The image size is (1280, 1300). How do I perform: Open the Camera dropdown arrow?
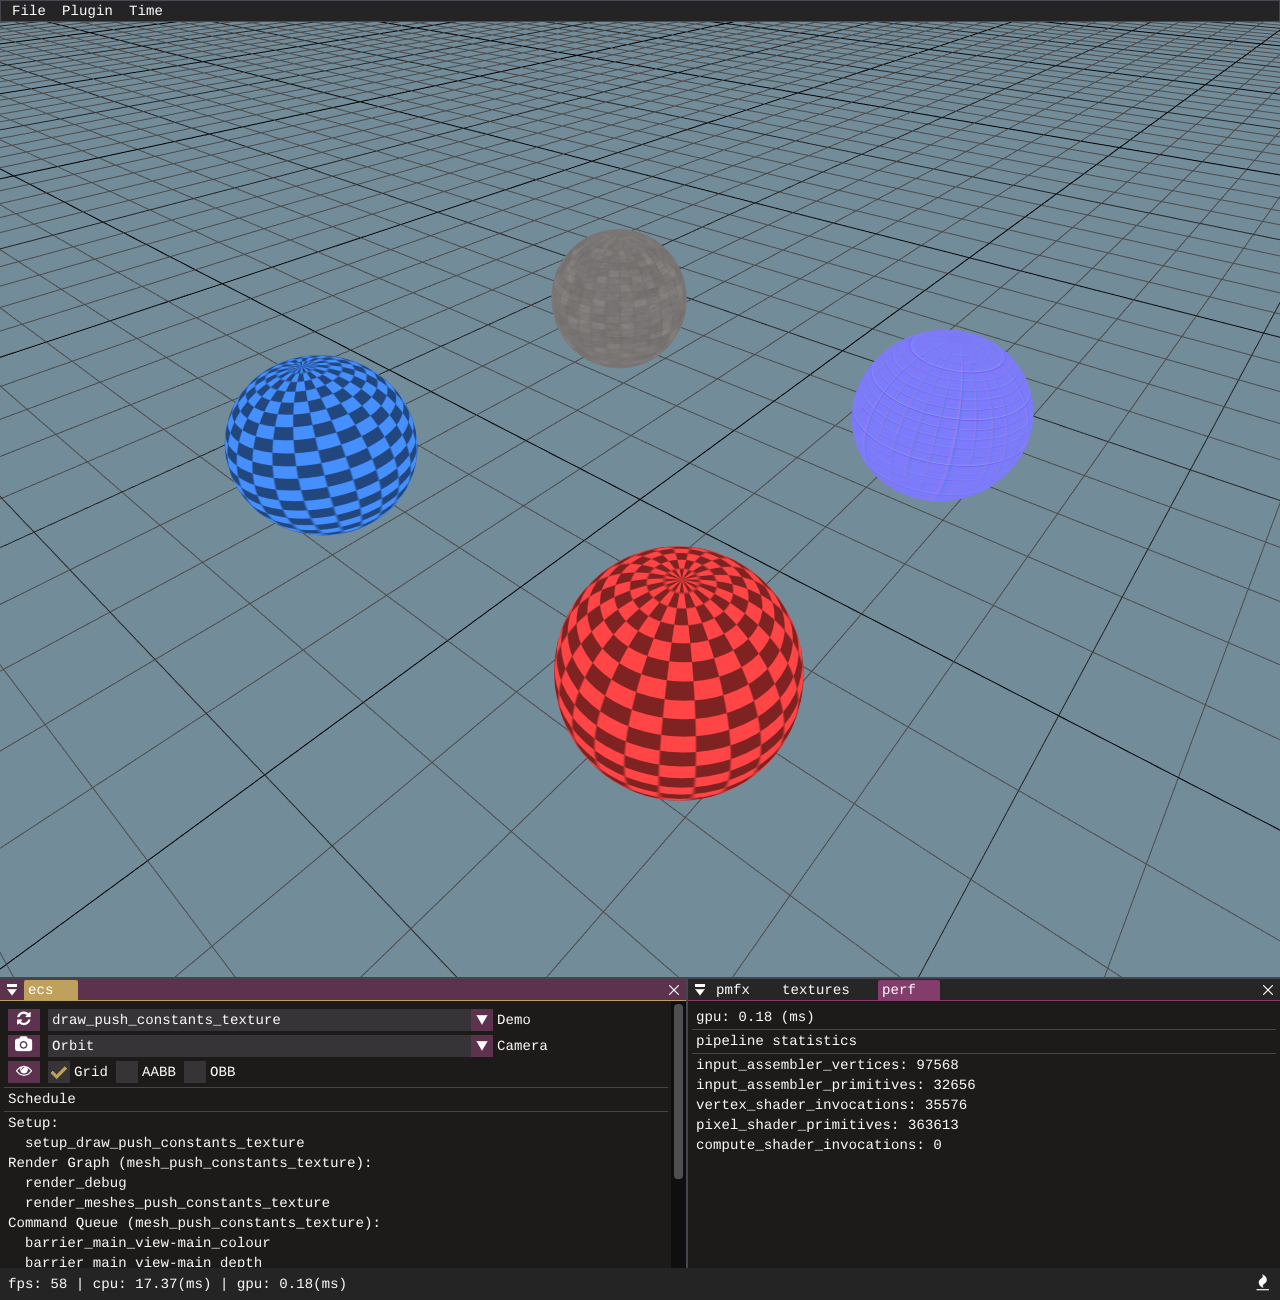coord(482,1046)
